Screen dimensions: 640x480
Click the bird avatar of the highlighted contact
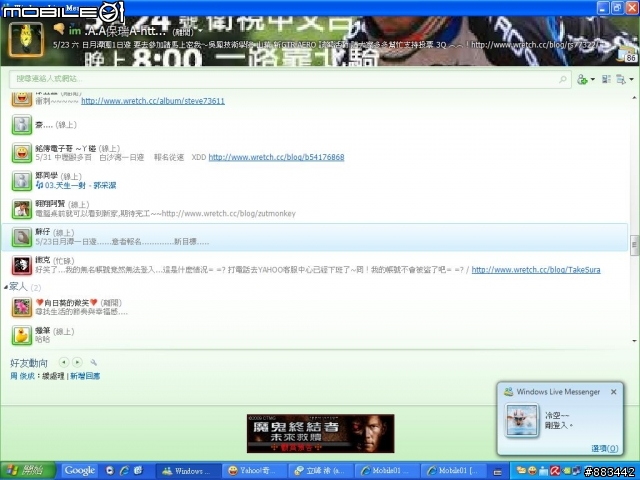click(x=21, y=237)
